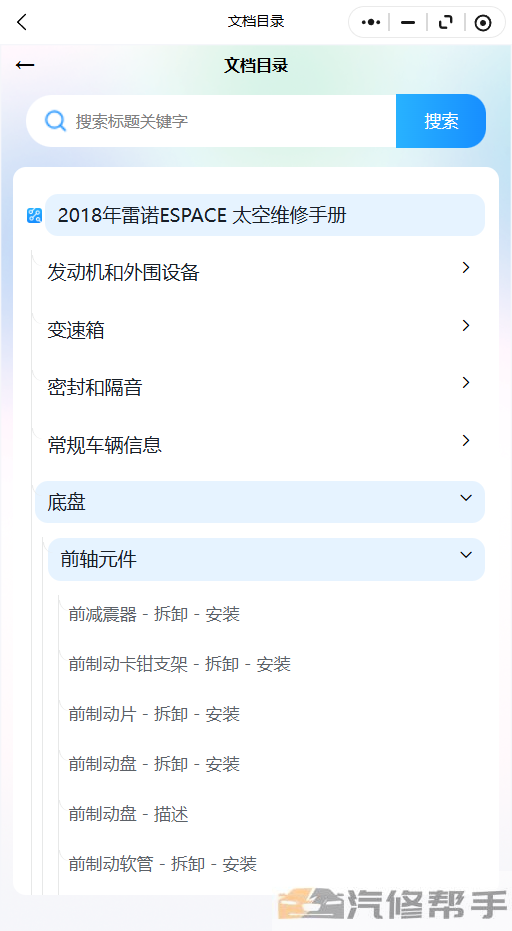512x931 pixels.
Task: Open 前制动卡钳支架 - 拆卸 - 安装 document
Action: pyautogui.click(x=179, y=664)
